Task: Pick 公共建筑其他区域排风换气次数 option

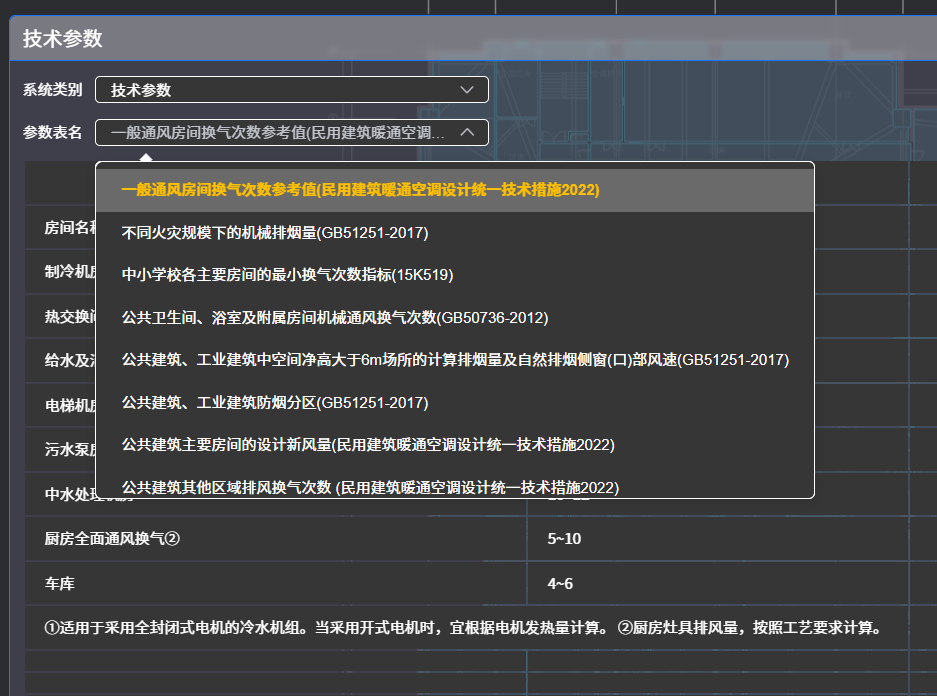Action: (370, 487)
